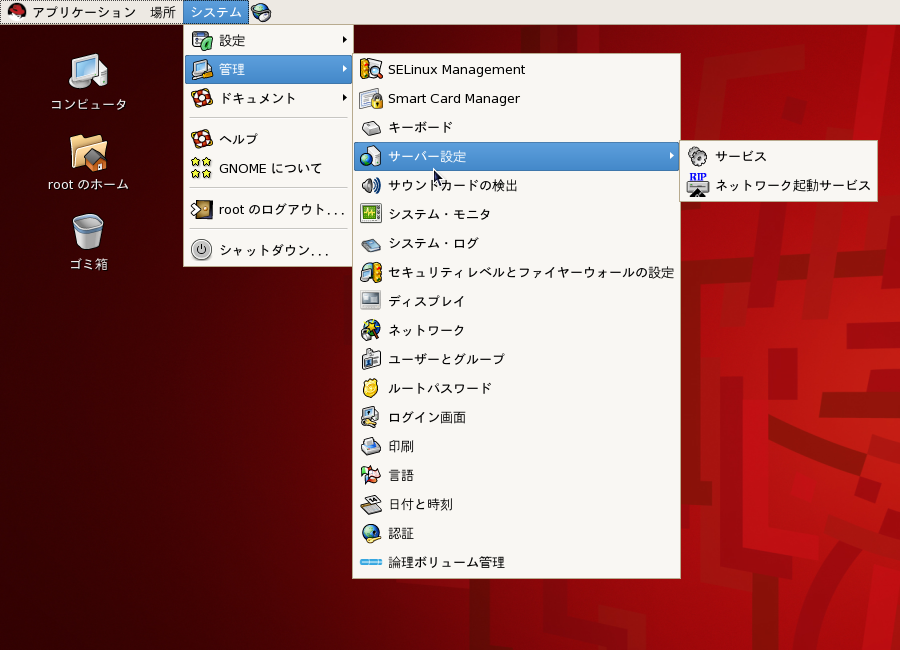Open 言語 flags icon
The image size is (900, 650).
coord(371,475)
